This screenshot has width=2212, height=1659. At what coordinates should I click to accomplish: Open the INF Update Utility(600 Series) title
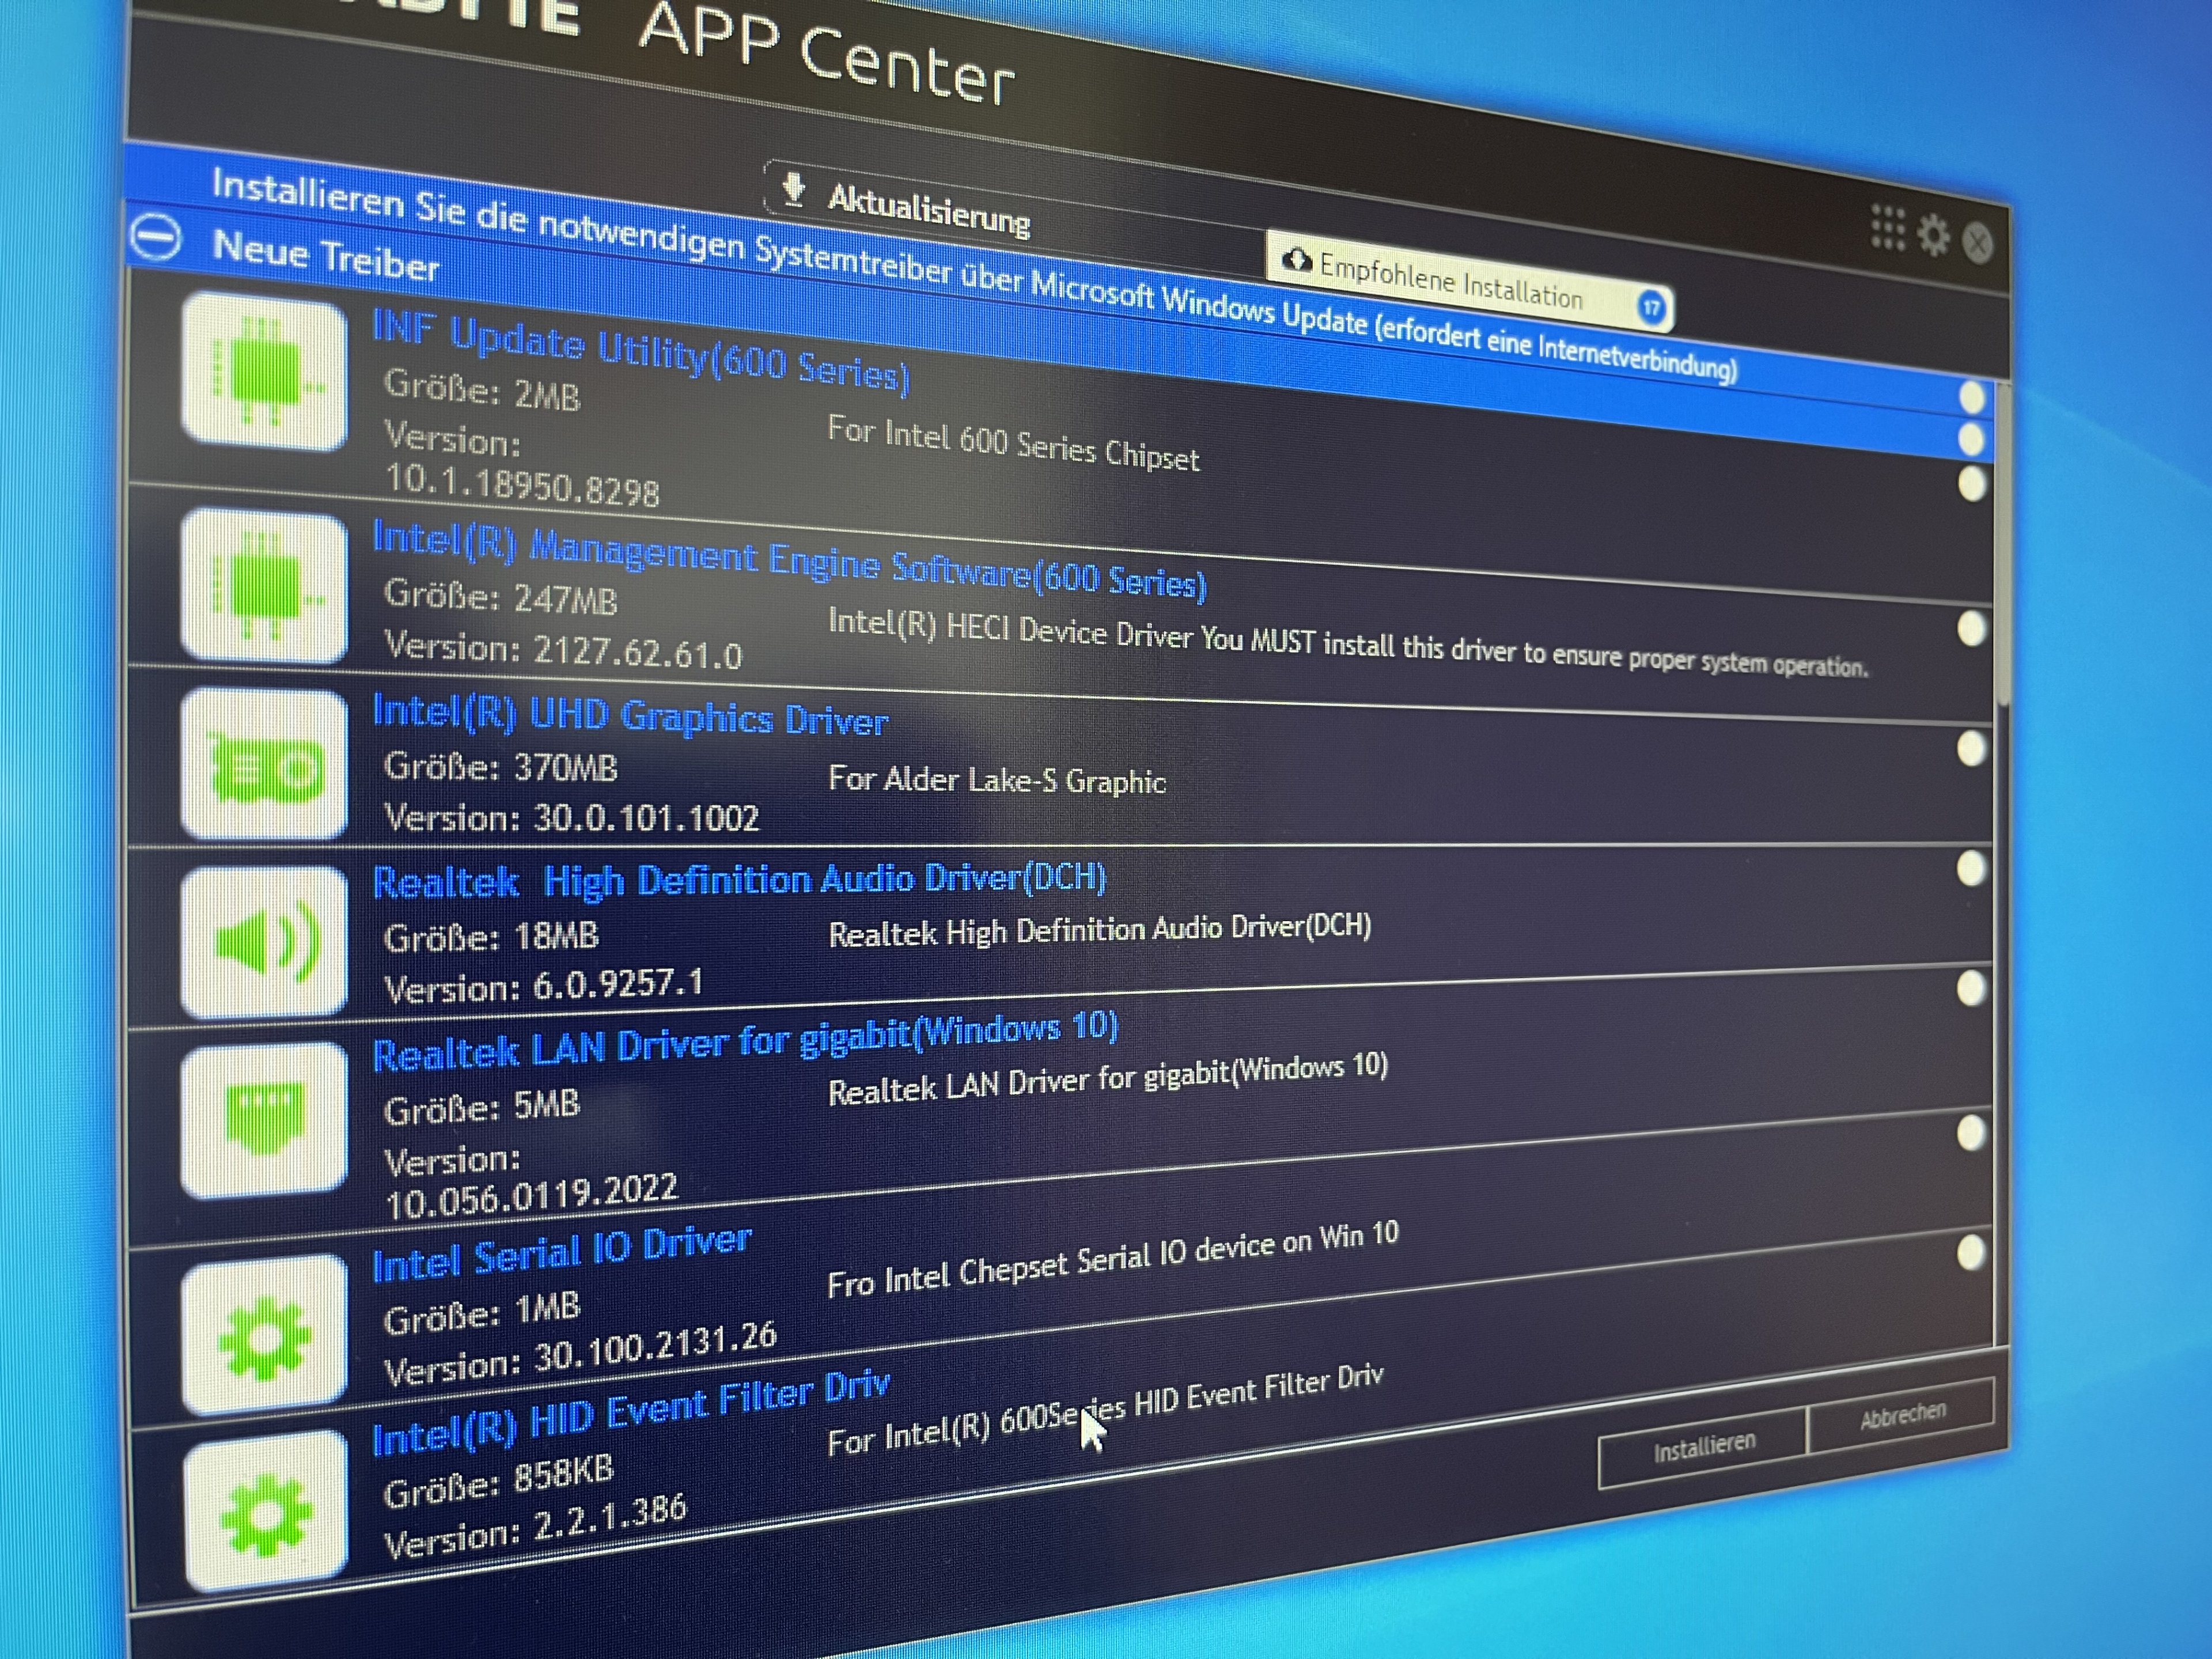coord(641,352)
